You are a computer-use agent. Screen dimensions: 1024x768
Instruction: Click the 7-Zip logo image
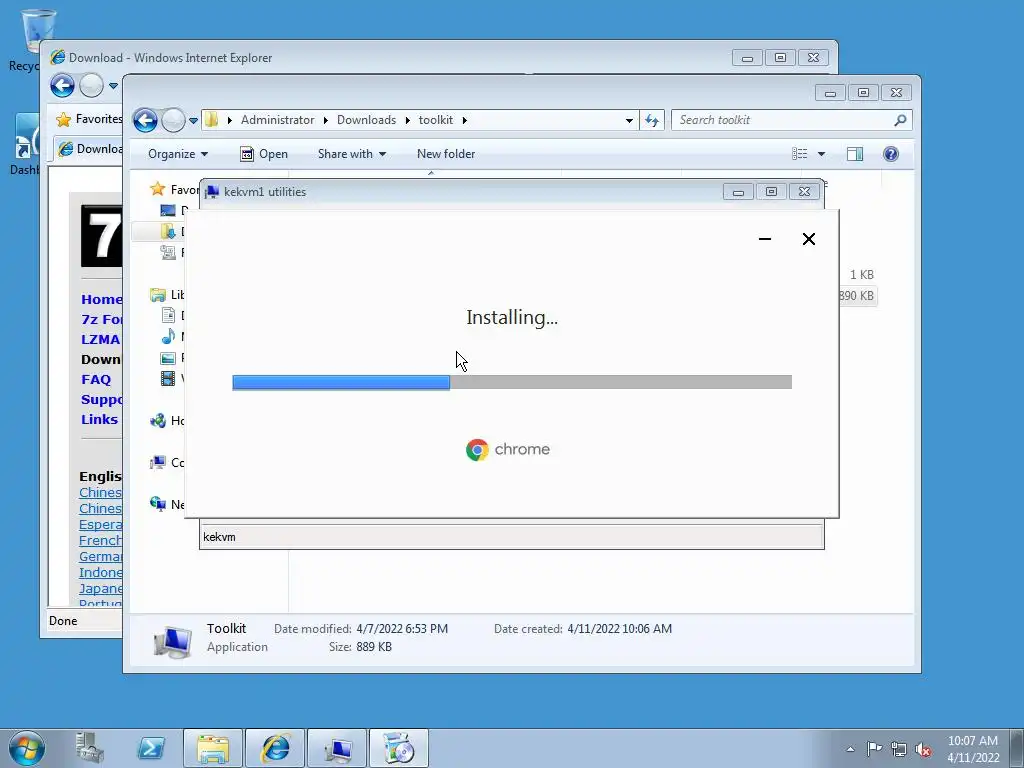101,236
